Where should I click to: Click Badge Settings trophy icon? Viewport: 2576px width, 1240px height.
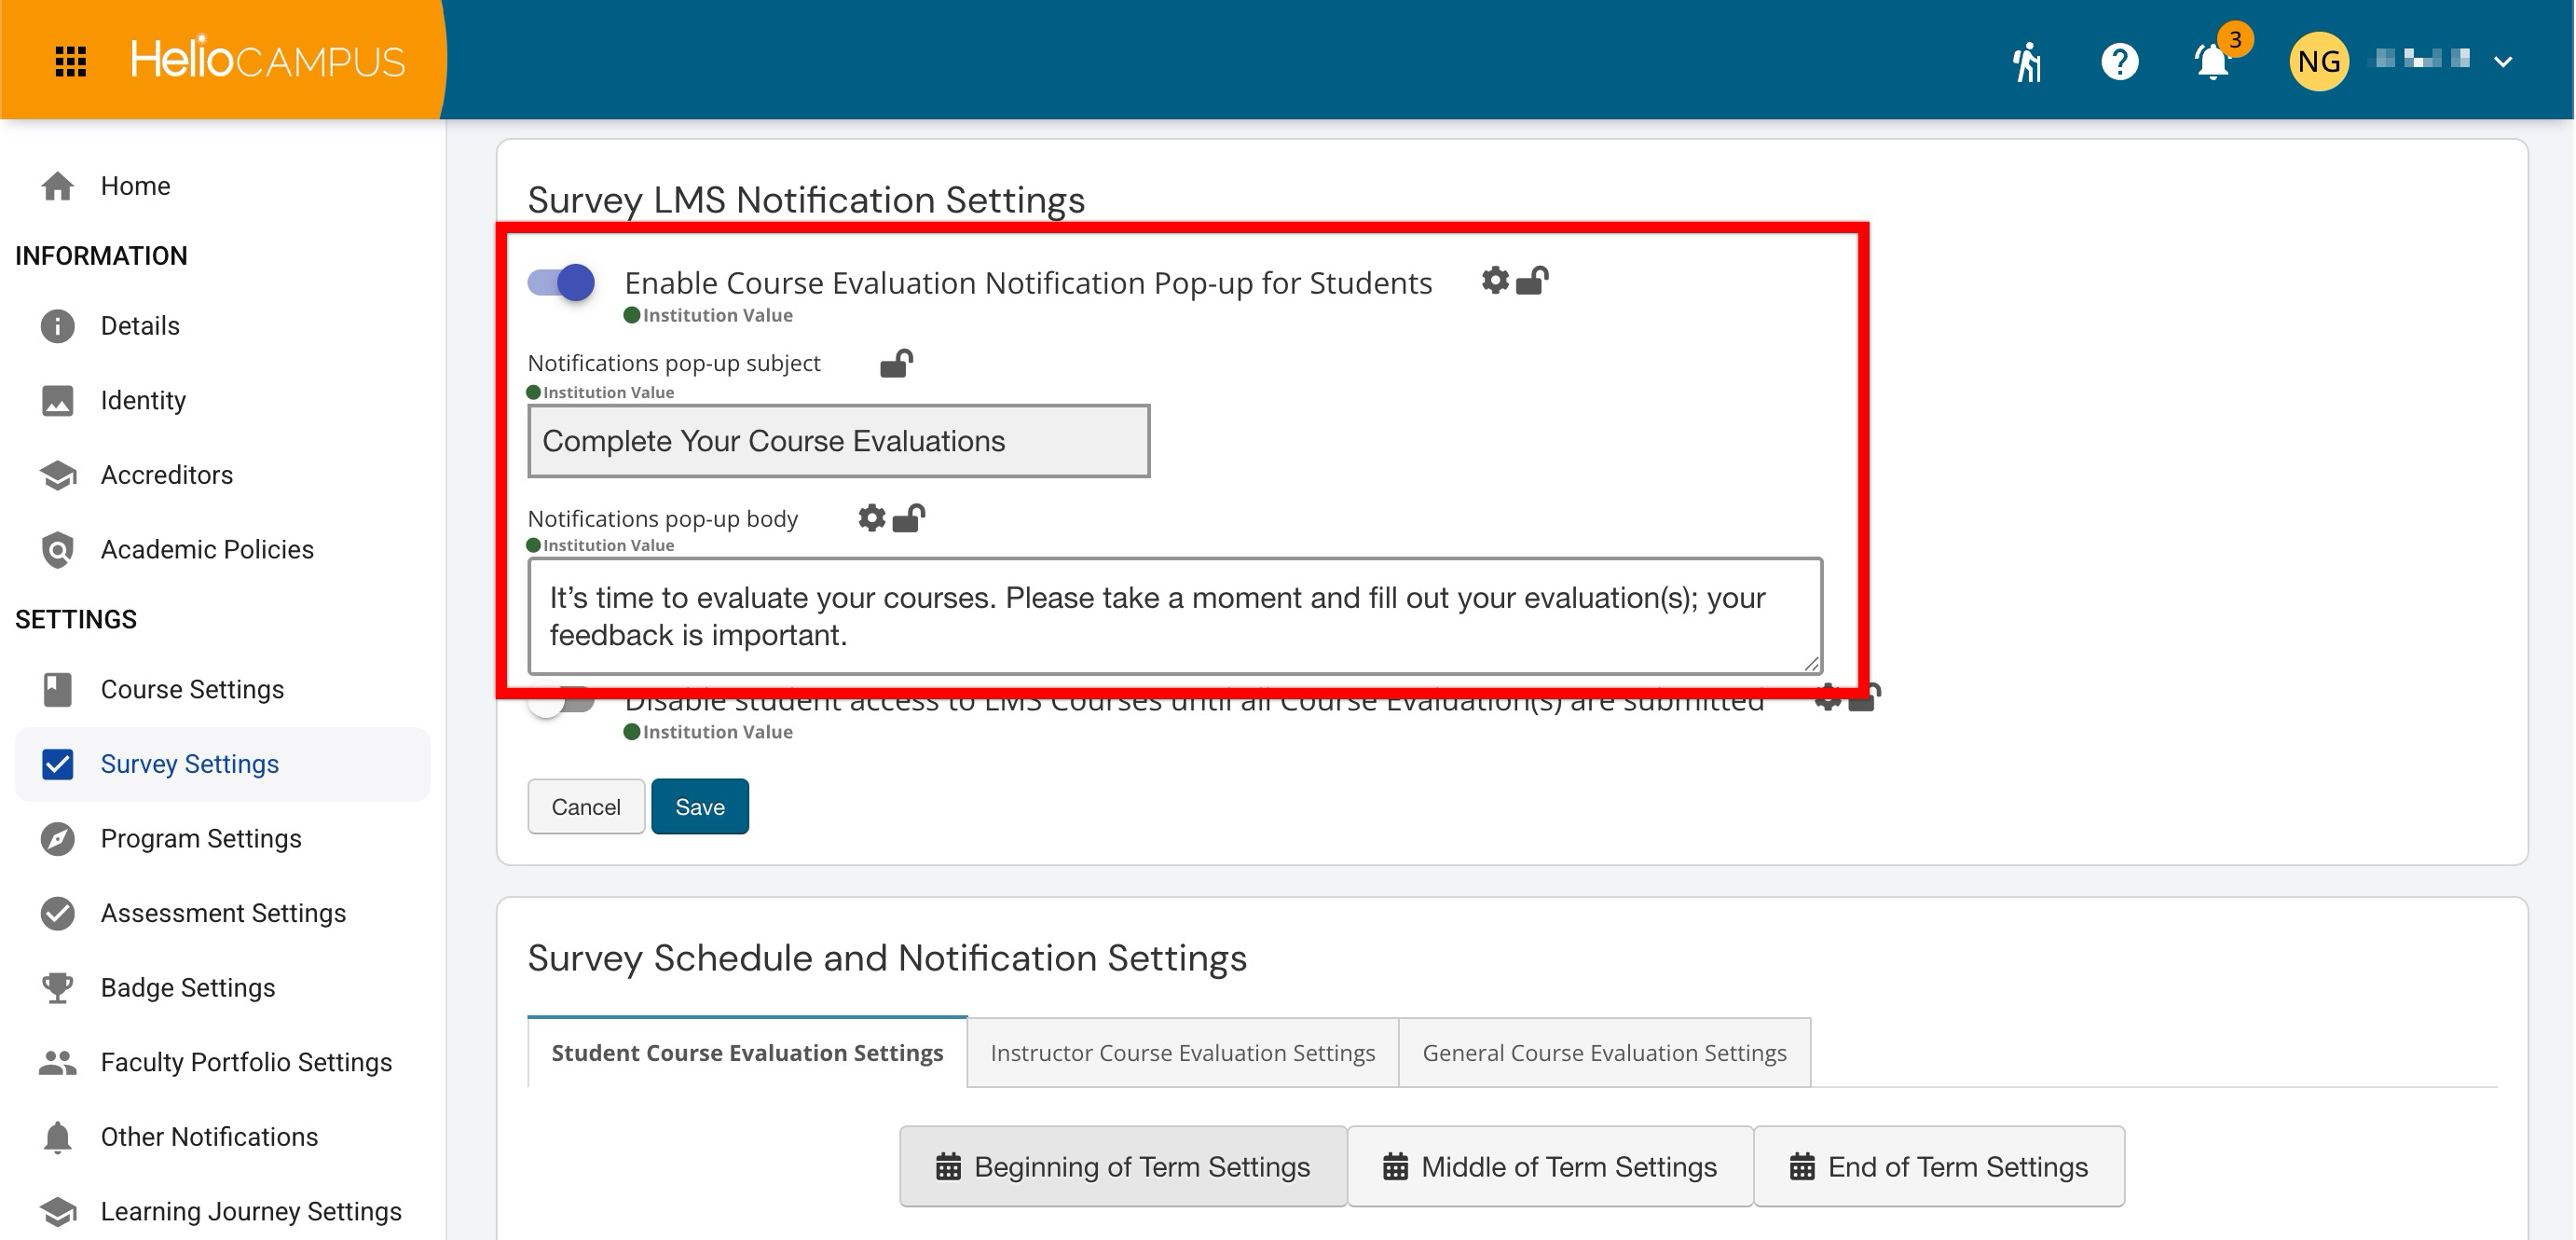[58, 988]
